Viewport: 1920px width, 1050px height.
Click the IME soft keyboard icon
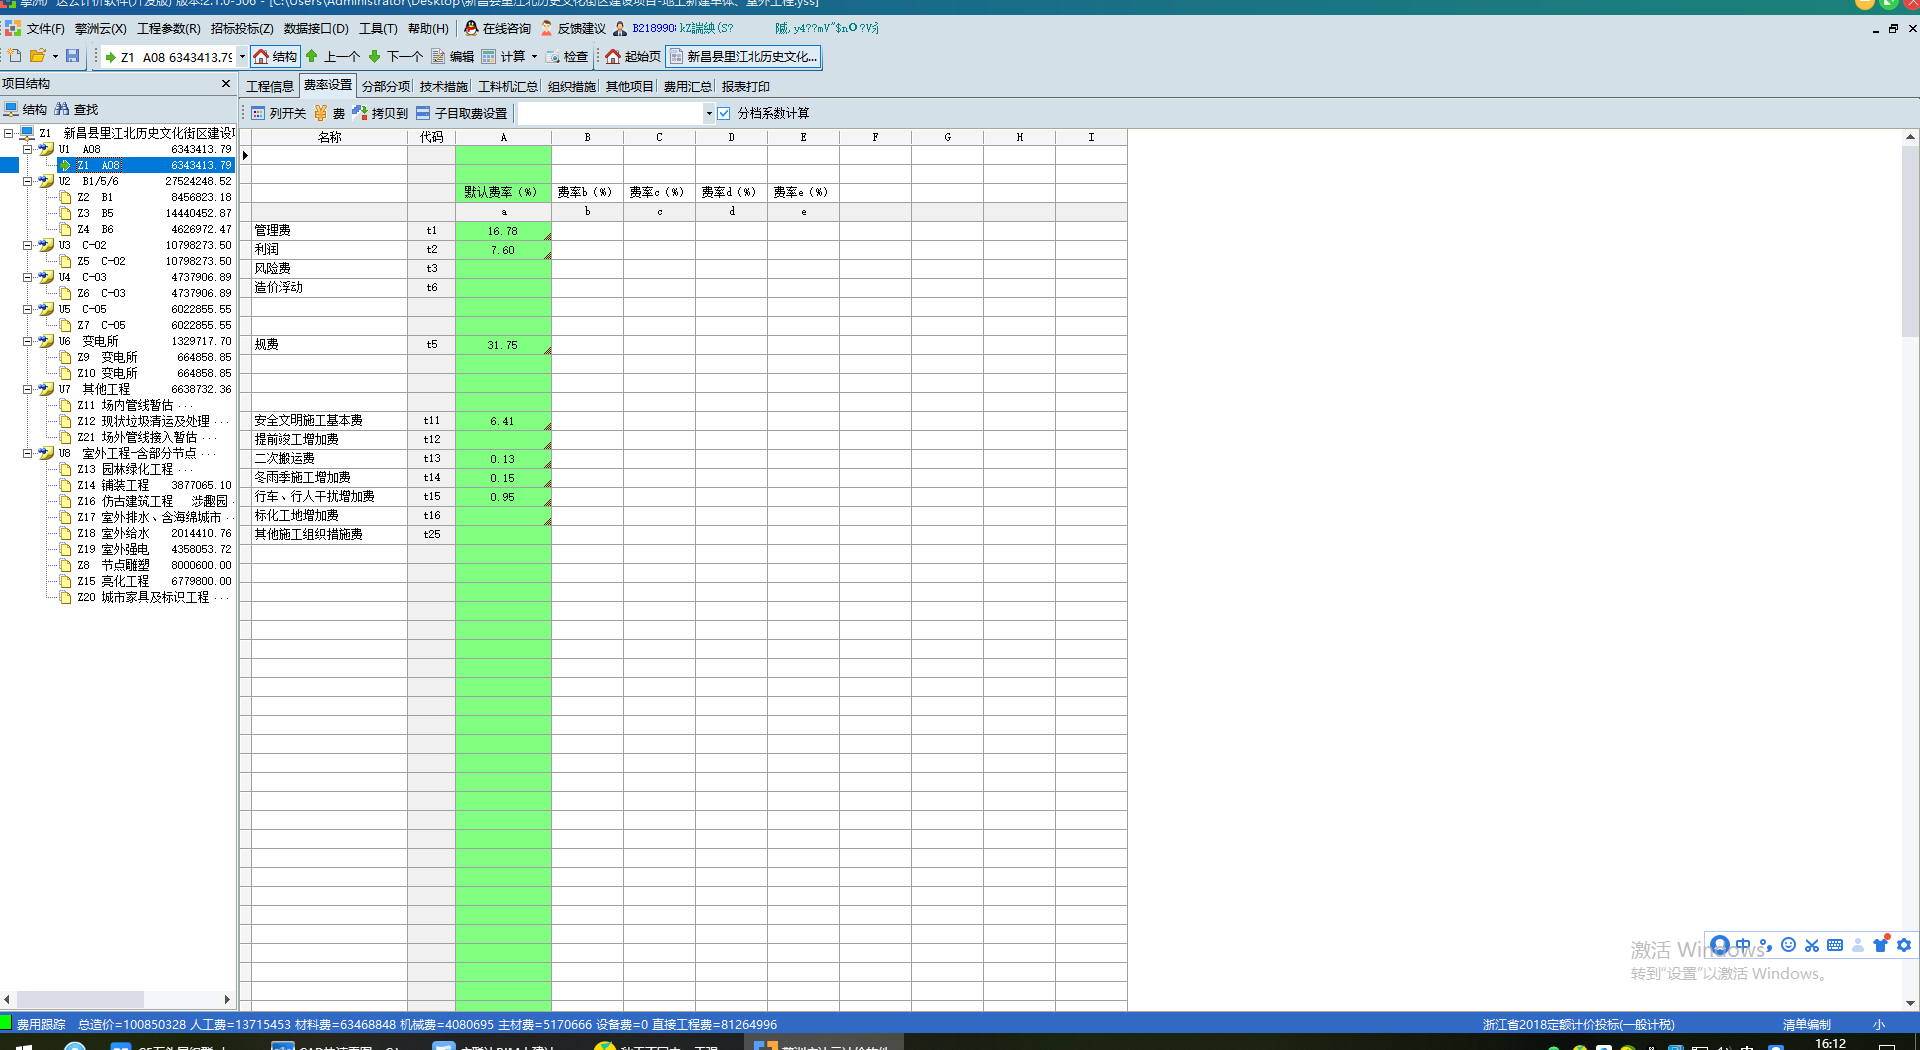1835,945
